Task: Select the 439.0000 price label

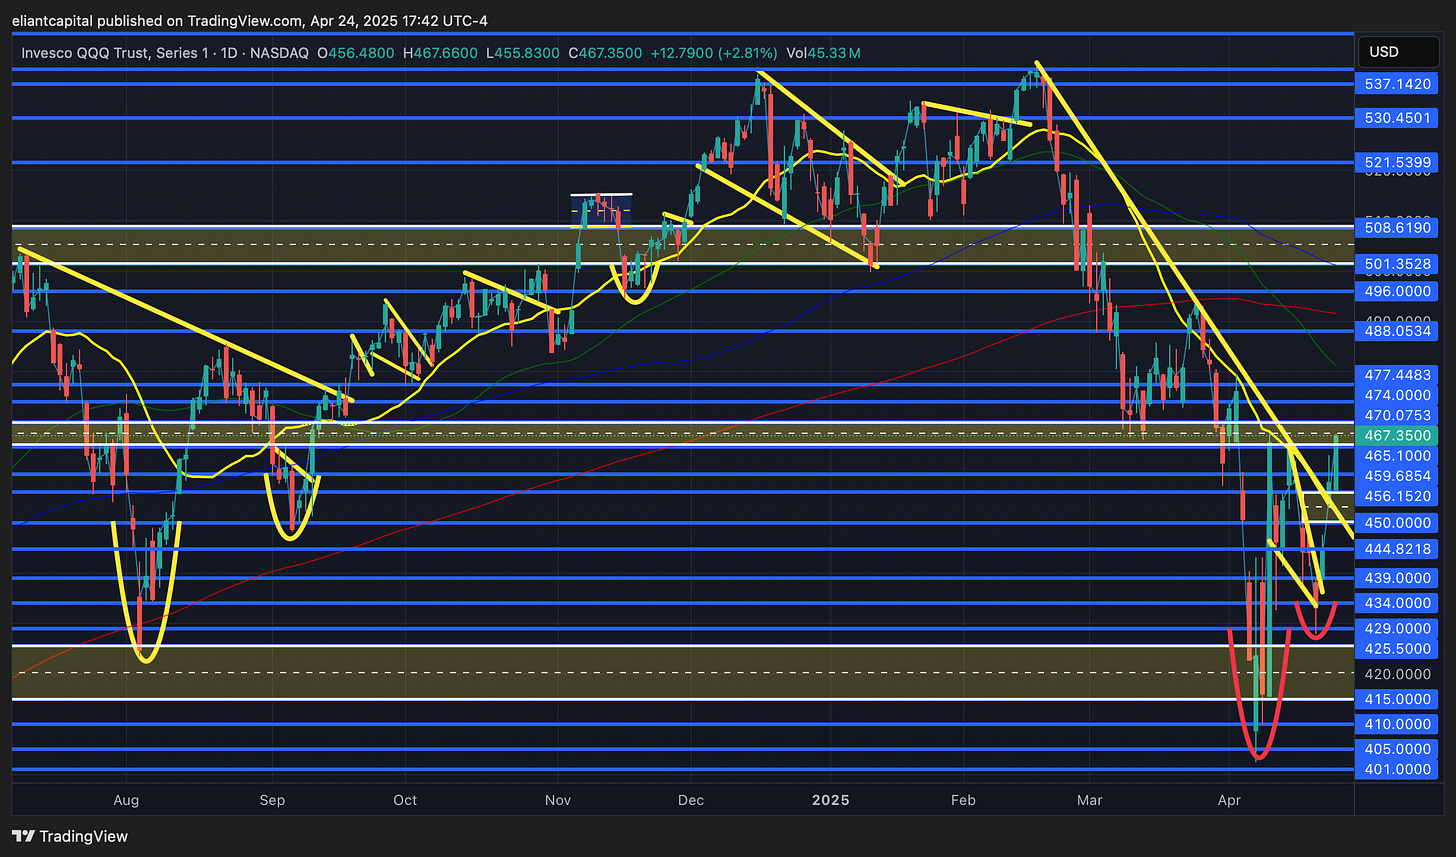Action: pyautogui.click(x=1397, y=578)
